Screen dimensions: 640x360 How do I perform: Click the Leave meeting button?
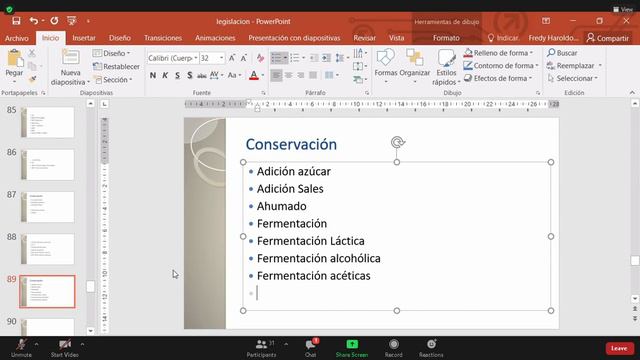(x=619, y=348)
